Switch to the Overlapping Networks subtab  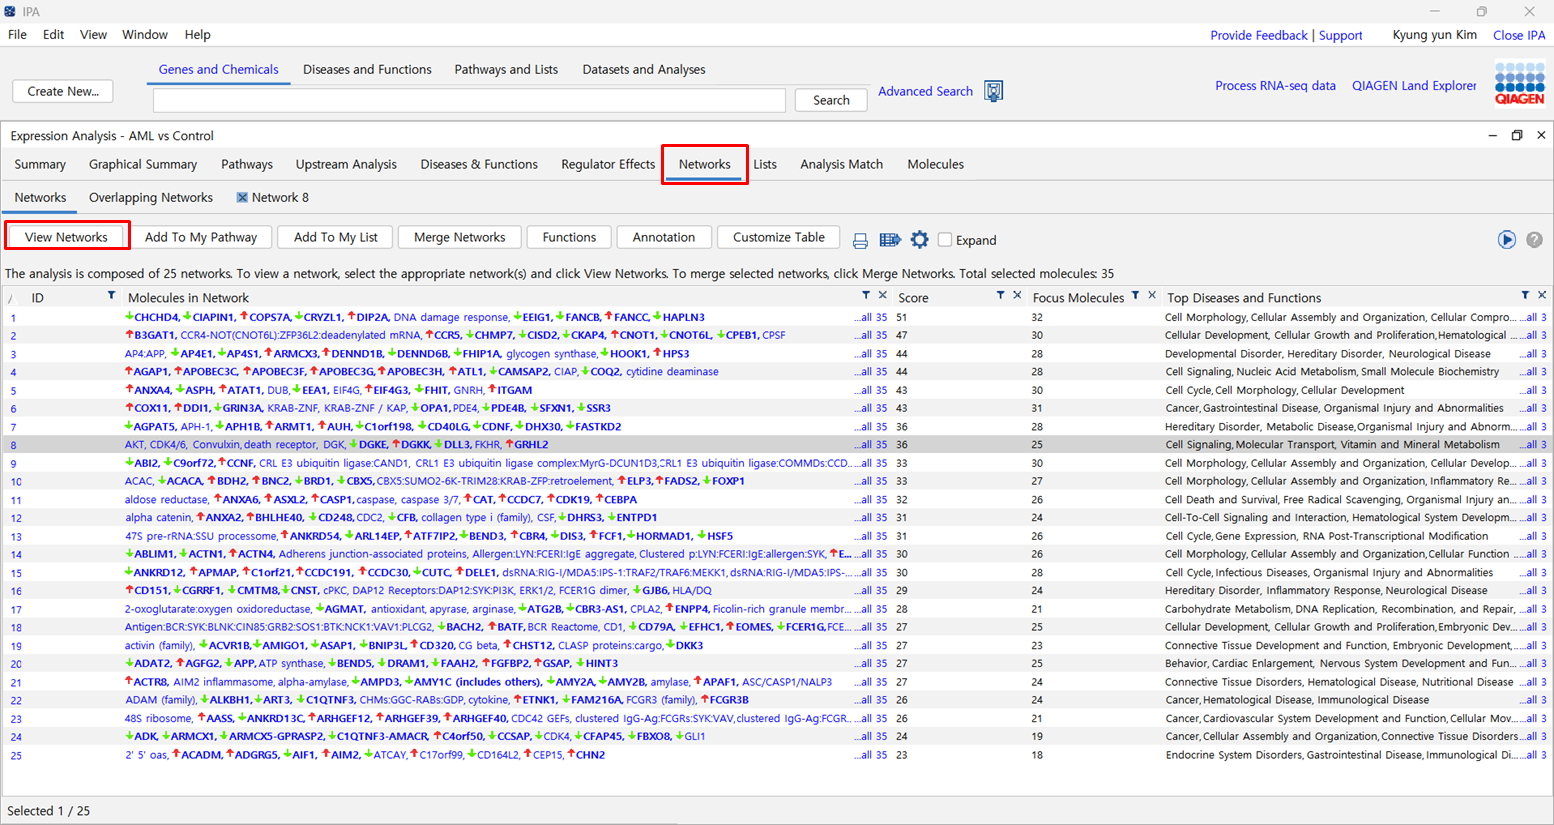[x=151, y=197]
